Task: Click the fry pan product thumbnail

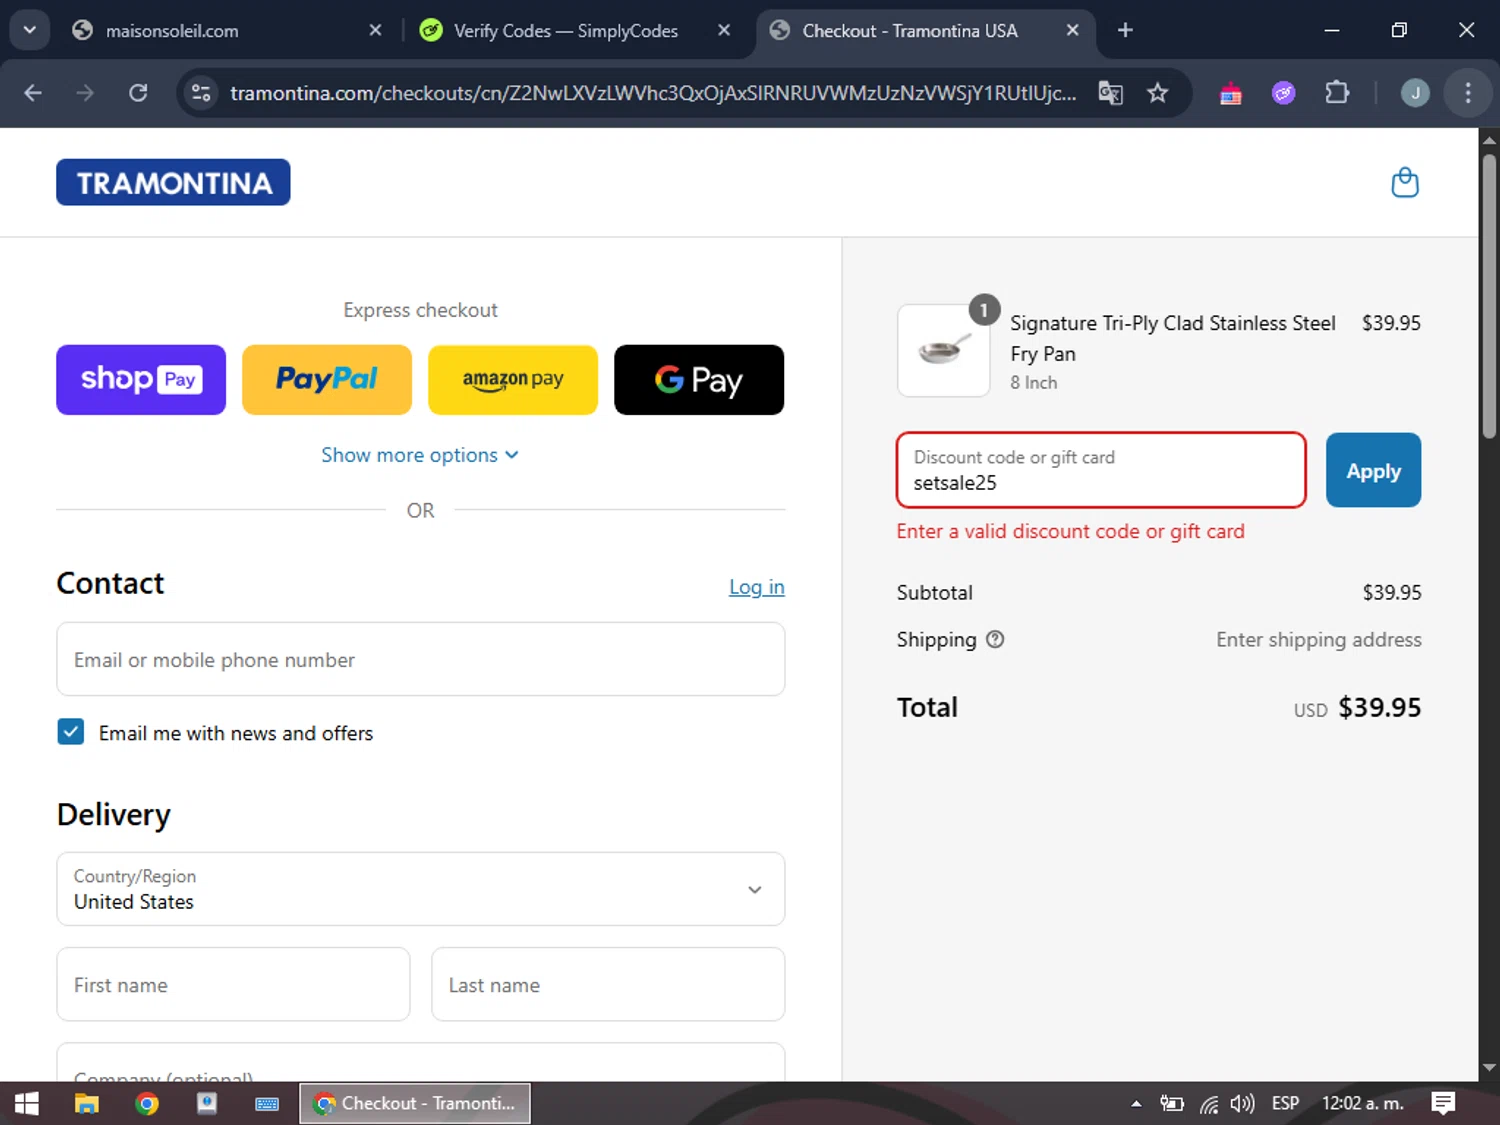Action: (x=943, y=351)
